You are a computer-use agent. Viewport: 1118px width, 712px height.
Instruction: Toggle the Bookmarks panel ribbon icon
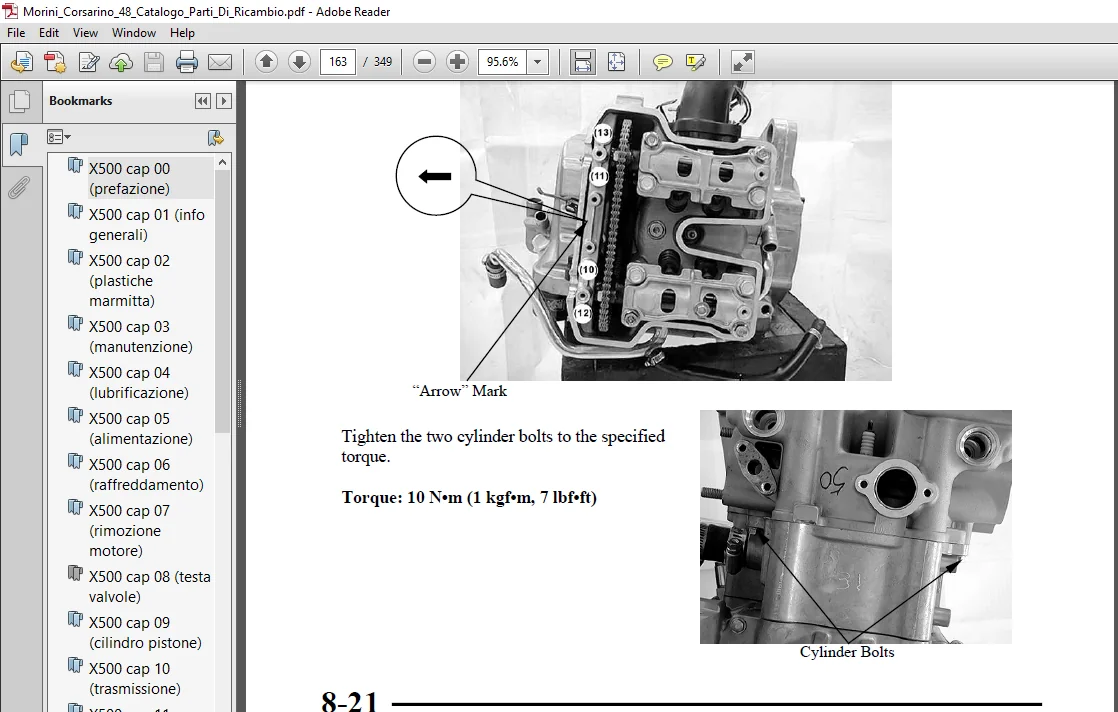click(19, 145)
